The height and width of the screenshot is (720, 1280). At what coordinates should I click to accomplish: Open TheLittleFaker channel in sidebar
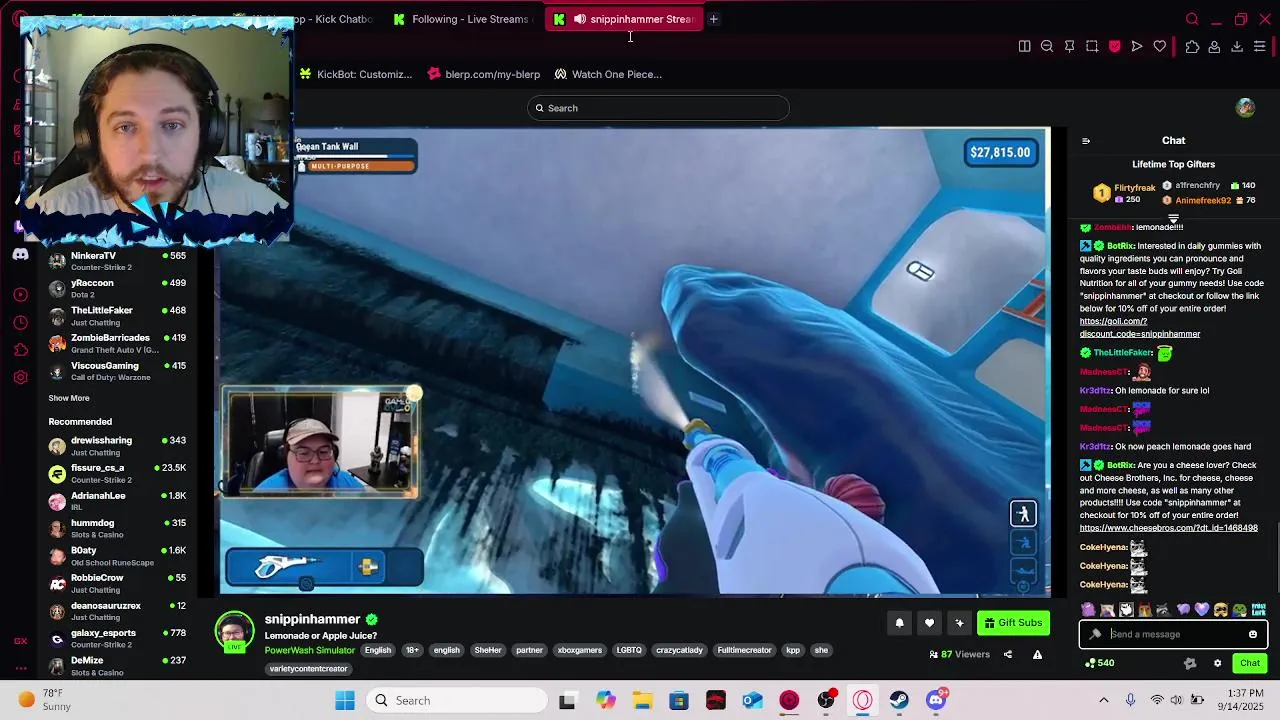(x=117, y=316)
